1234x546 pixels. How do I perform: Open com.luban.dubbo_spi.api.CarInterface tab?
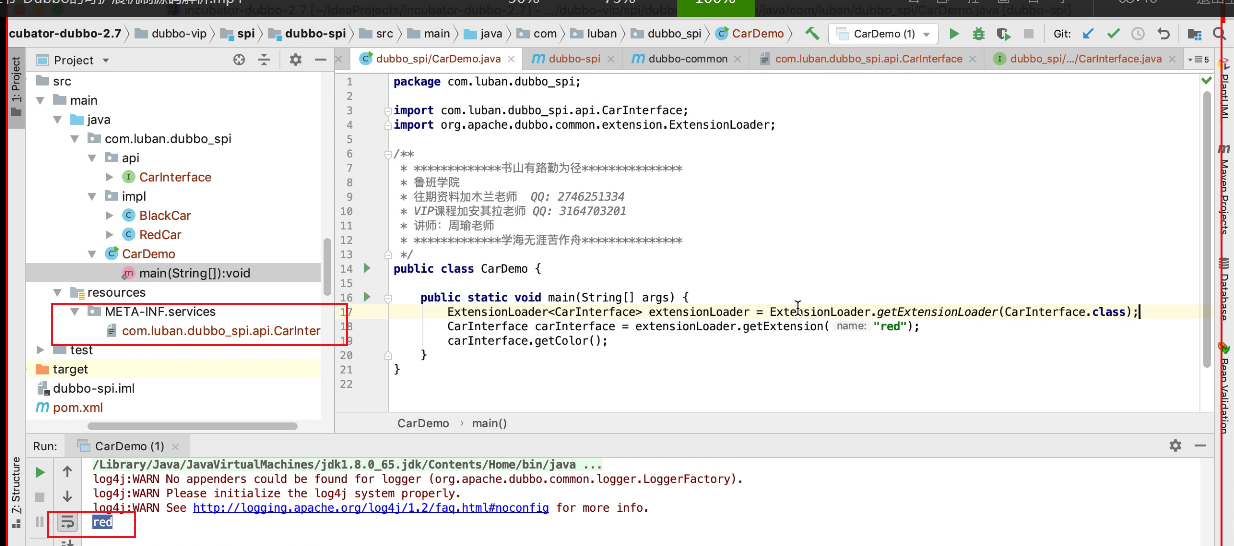866,59
